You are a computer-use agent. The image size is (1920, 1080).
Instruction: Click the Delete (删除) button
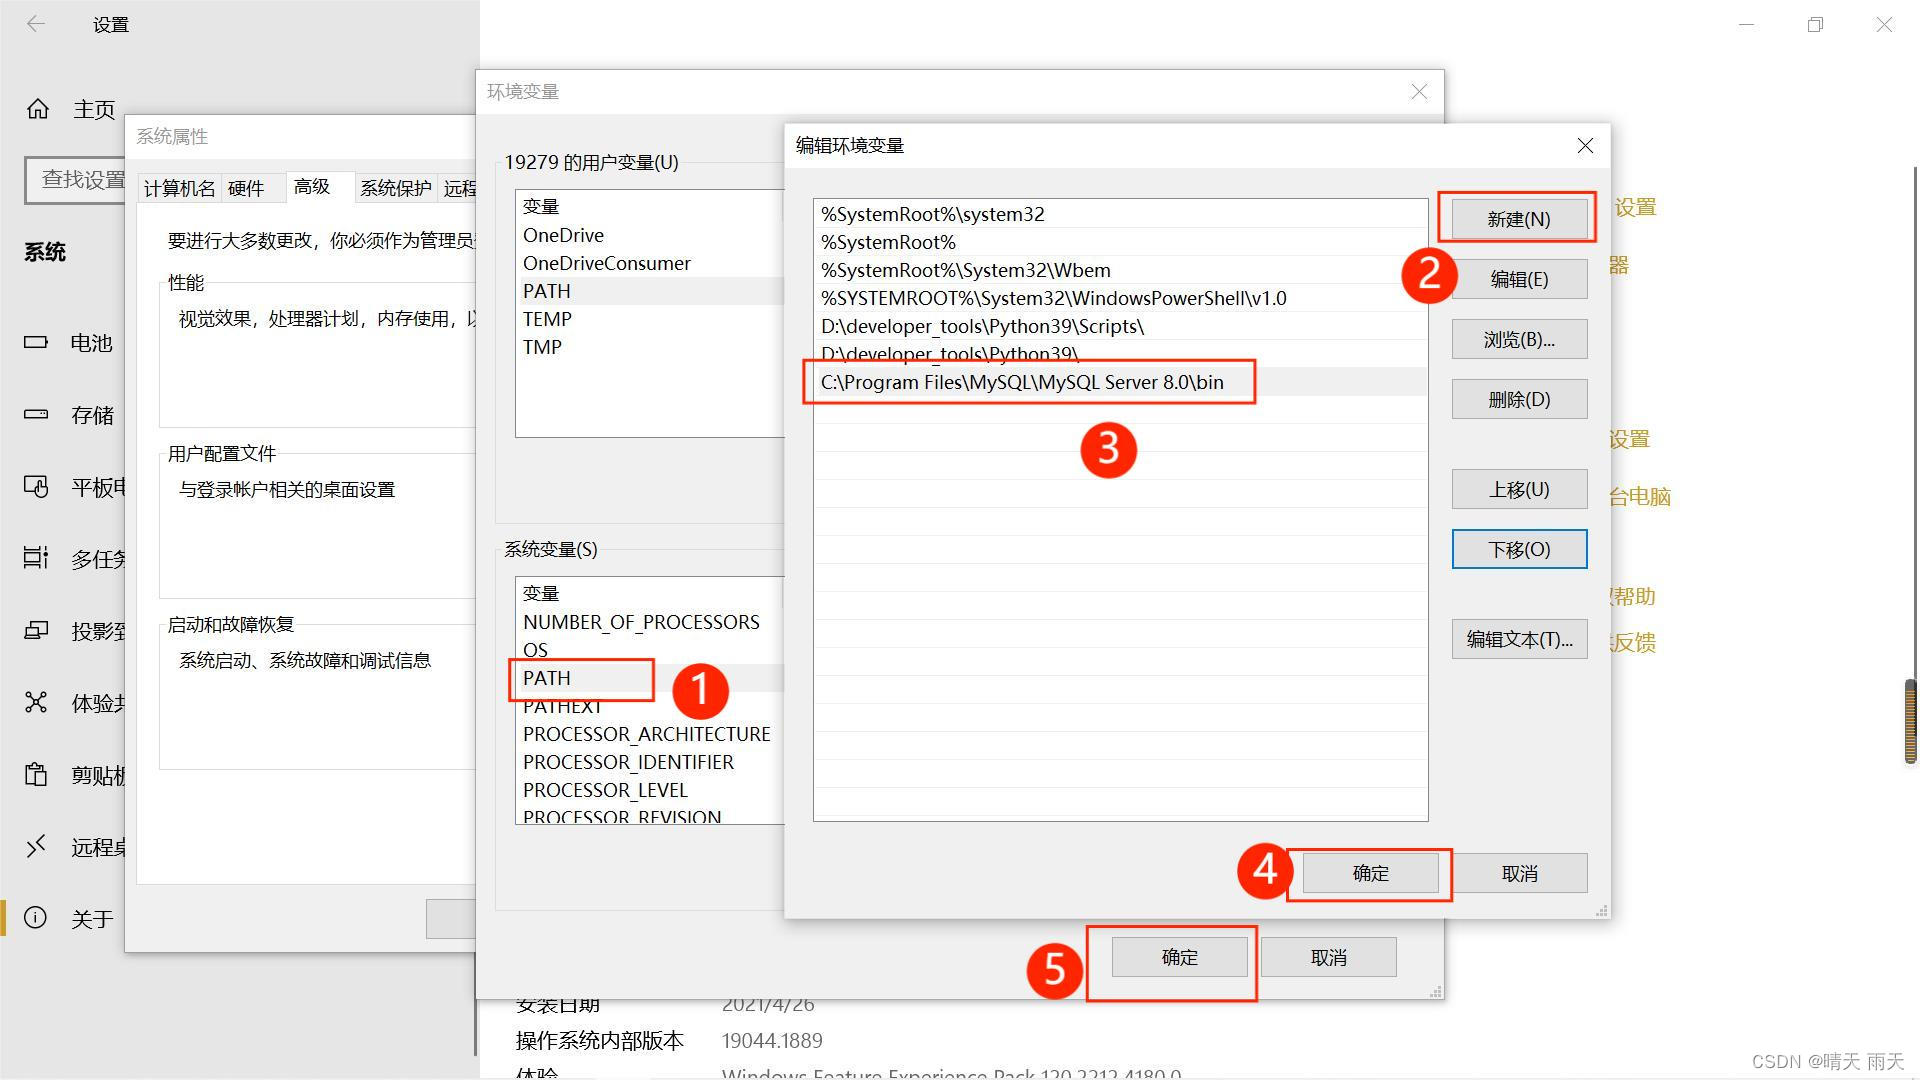[1518, 399]
